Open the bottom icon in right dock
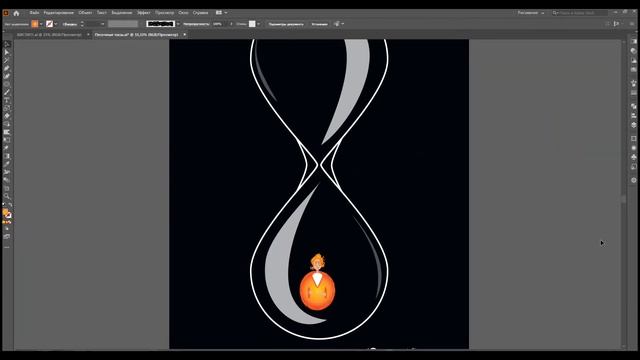 point(633,180)
